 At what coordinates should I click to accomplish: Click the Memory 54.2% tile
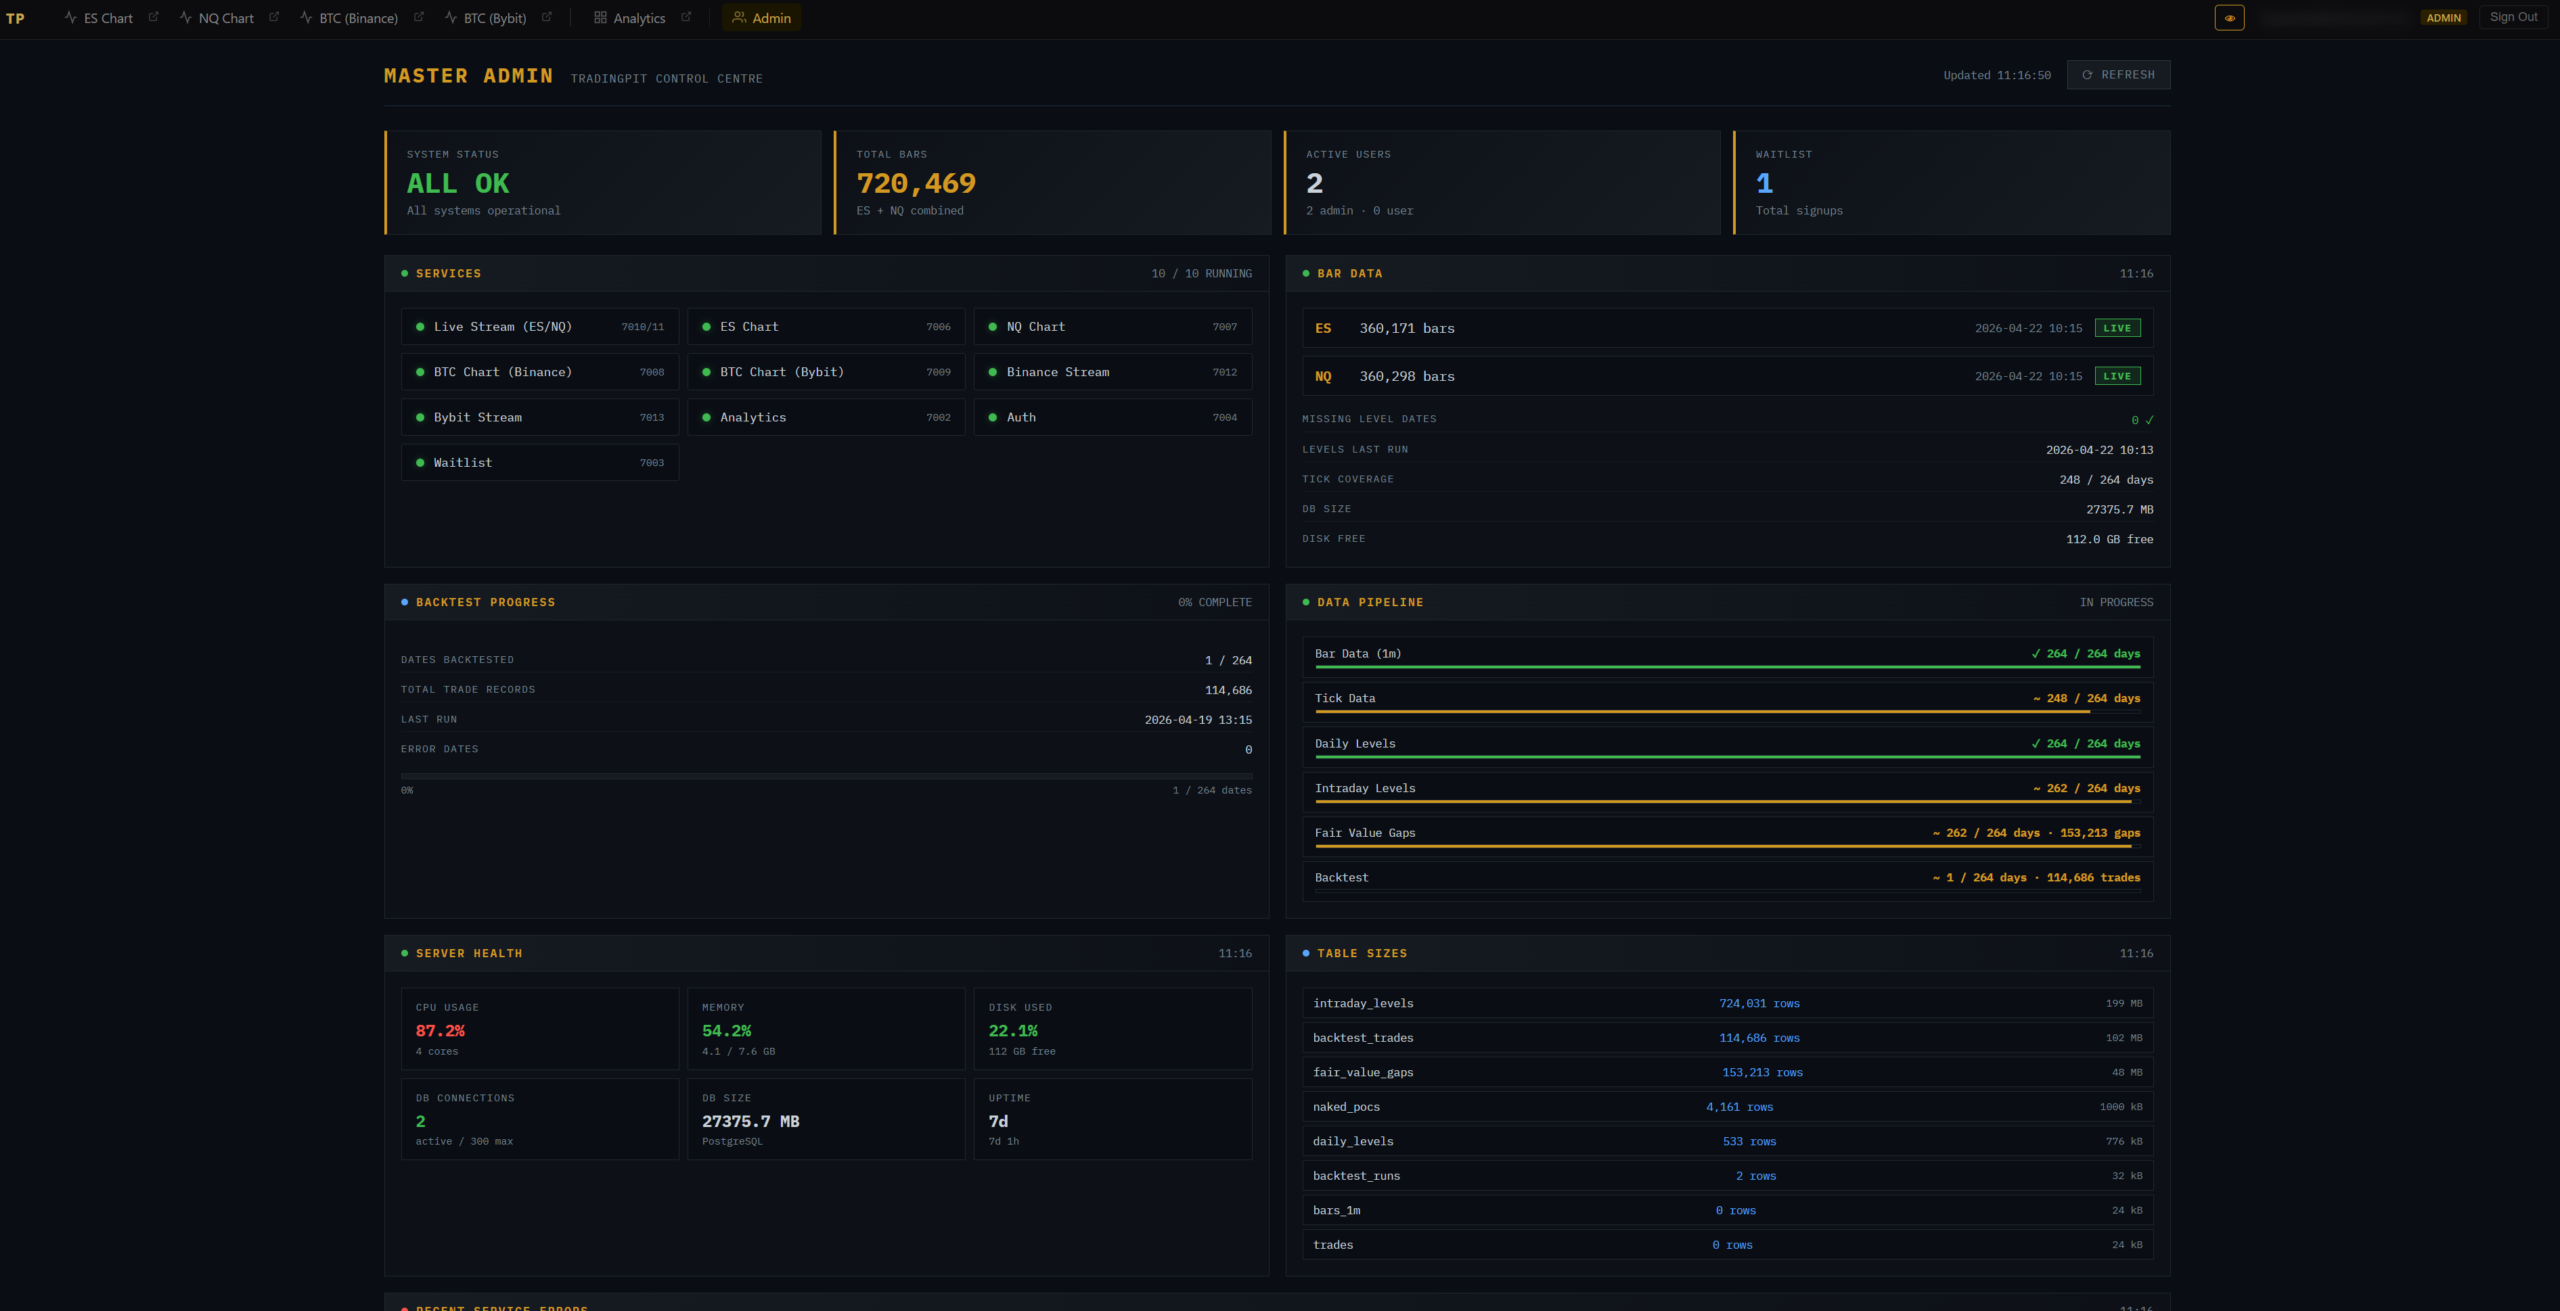pyautogui.click(x=826, y=1029)
